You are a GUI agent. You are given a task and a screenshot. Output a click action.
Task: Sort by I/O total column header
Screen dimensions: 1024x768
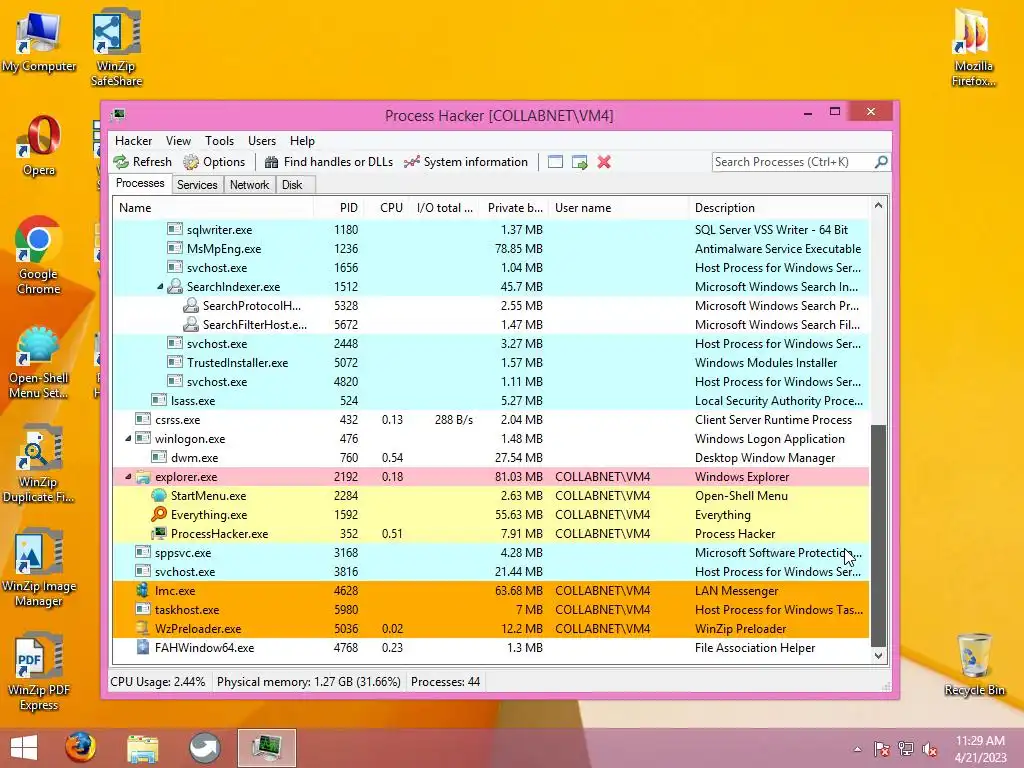pyautogui.click(x=444, y=208)
